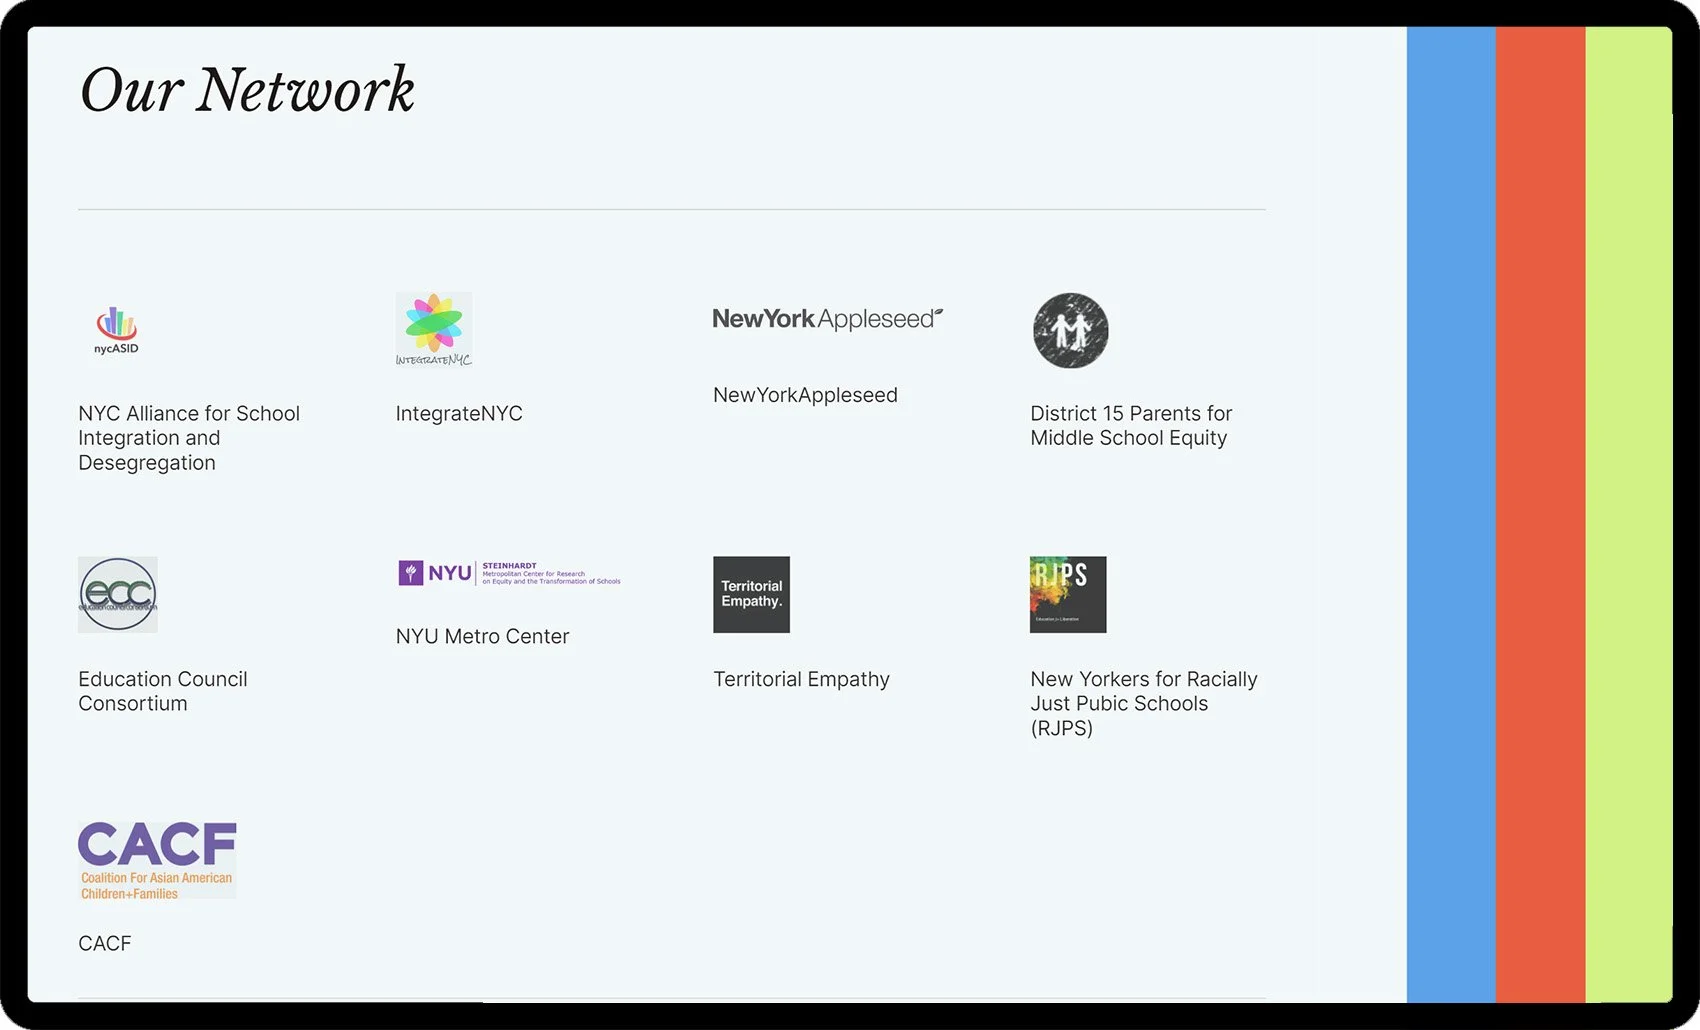
Task: Open the Territorial Empathy text link
Action: 801,679
